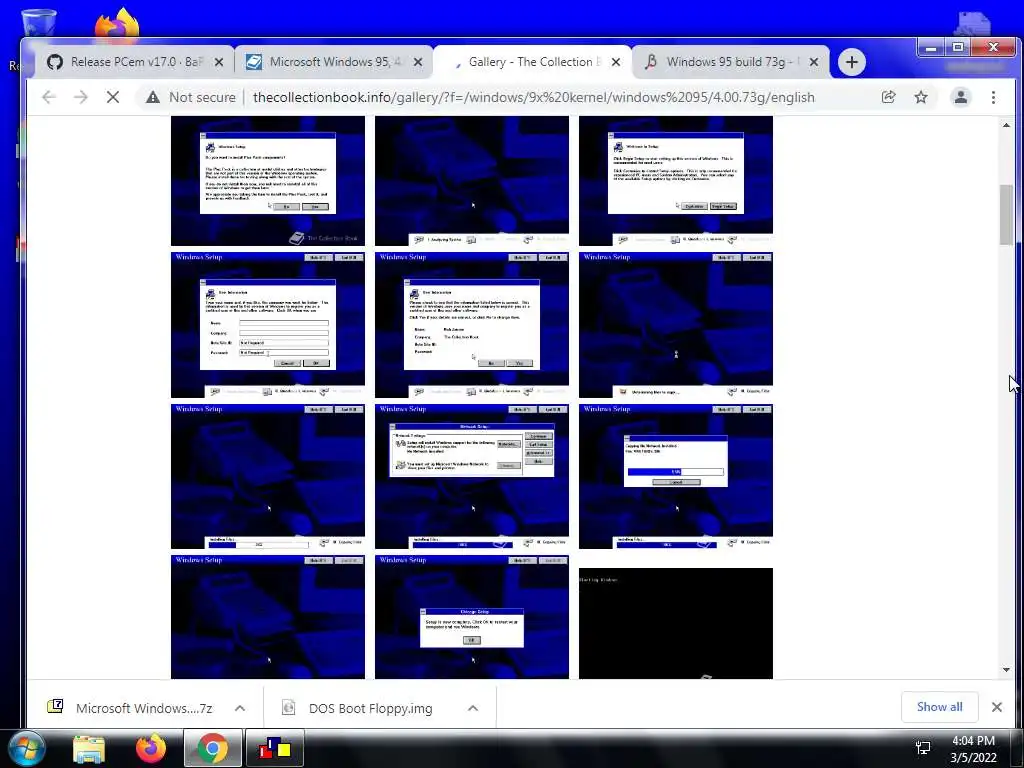Open the PCem taskbar application
This screenshot has height=768, width=1024.
point(275,748)
